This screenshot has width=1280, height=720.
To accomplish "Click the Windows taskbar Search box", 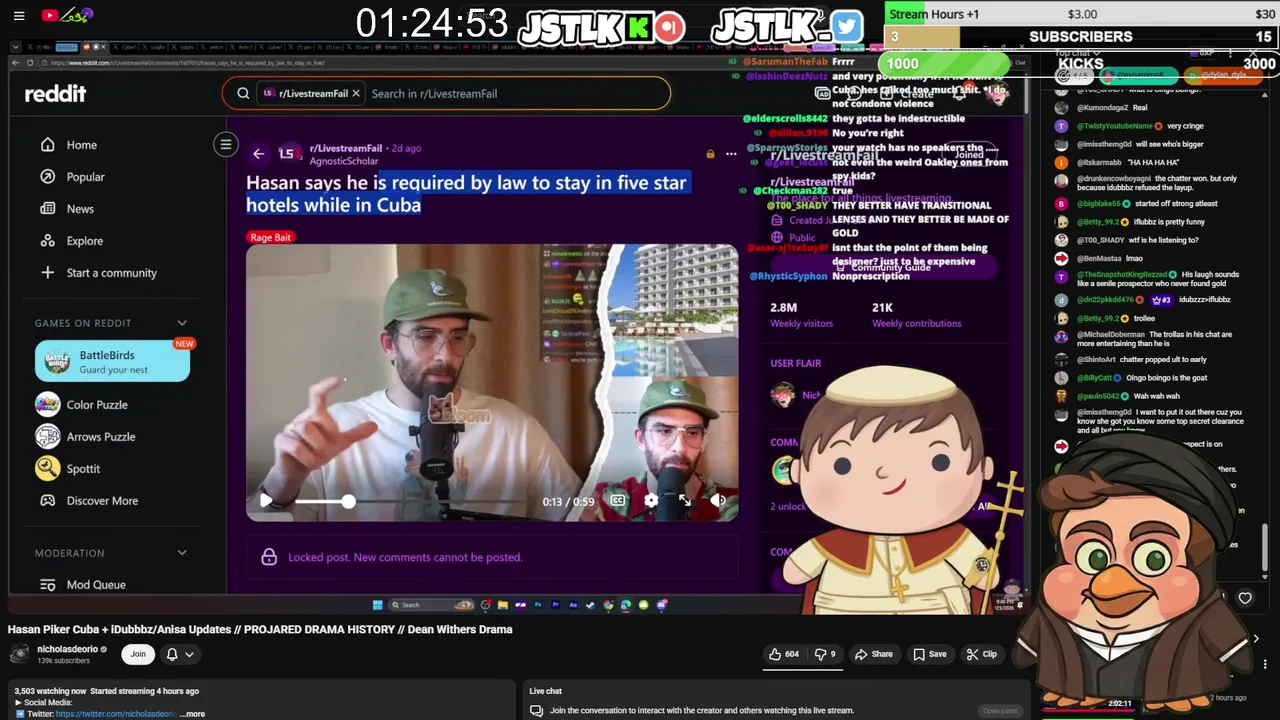I will [x=431, y=605].
